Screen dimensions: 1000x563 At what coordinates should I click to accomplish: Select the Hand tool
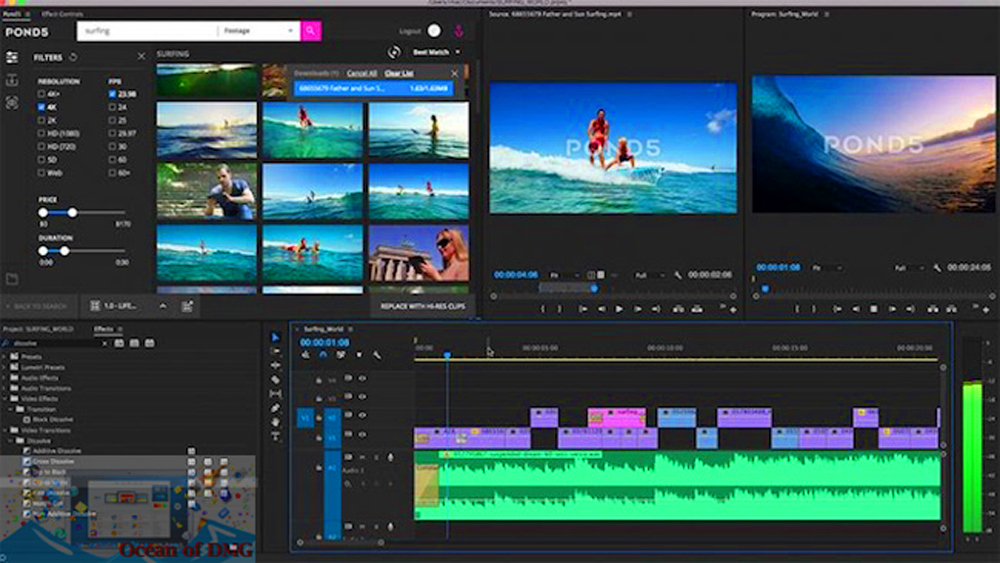[x=275, y=422]
